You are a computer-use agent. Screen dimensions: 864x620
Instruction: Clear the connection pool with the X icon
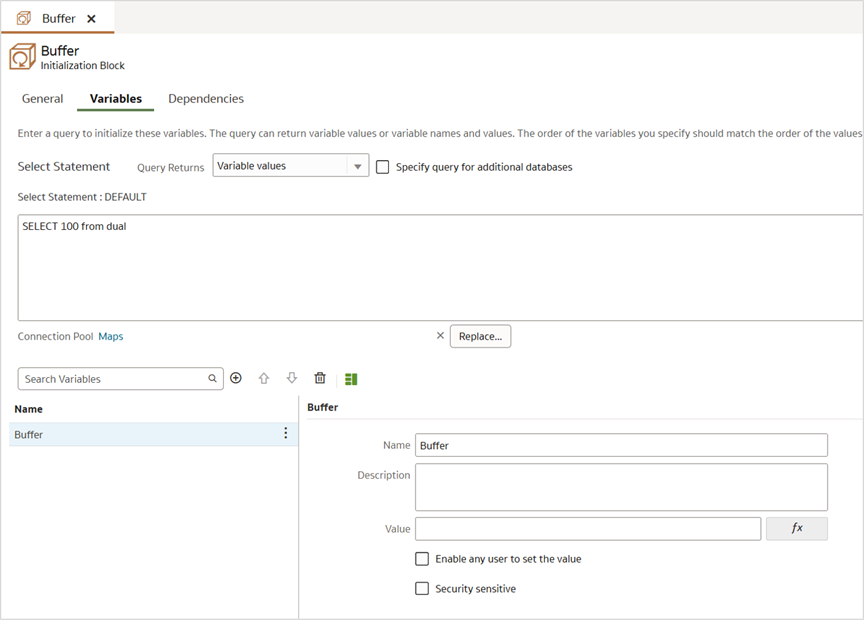coord(440,336)
